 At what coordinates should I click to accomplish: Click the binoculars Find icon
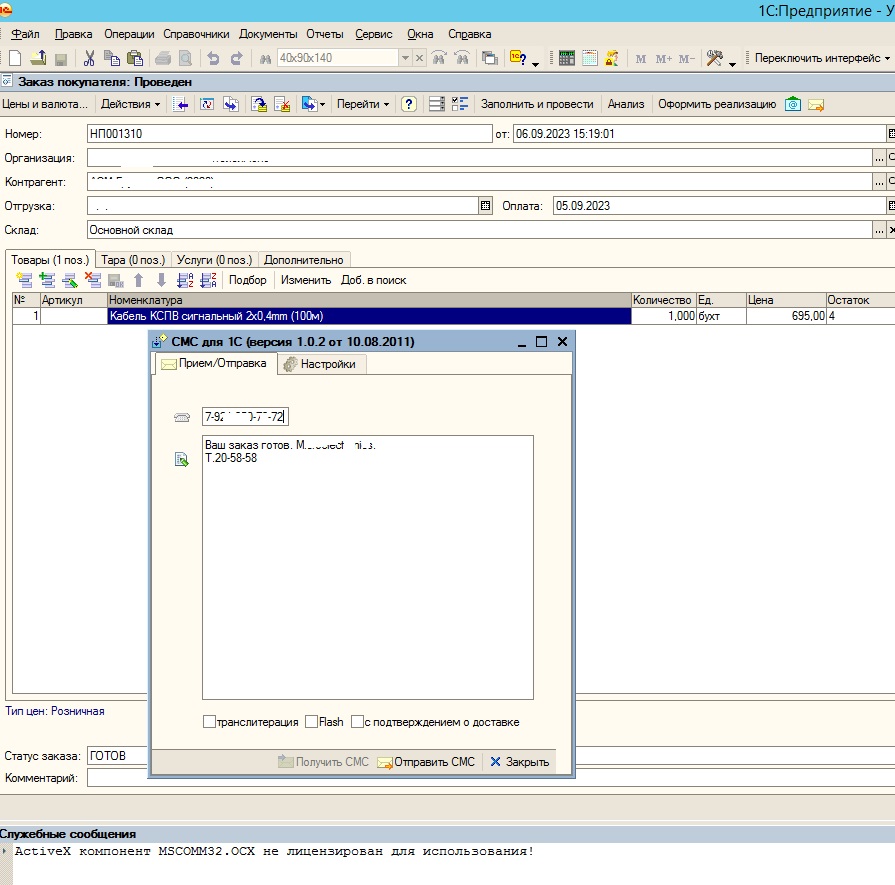265,58
